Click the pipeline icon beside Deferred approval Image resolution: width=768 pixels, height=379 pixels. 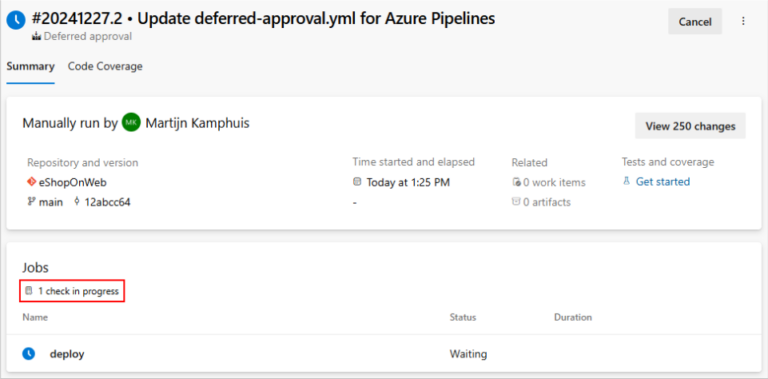coord(36,36)
